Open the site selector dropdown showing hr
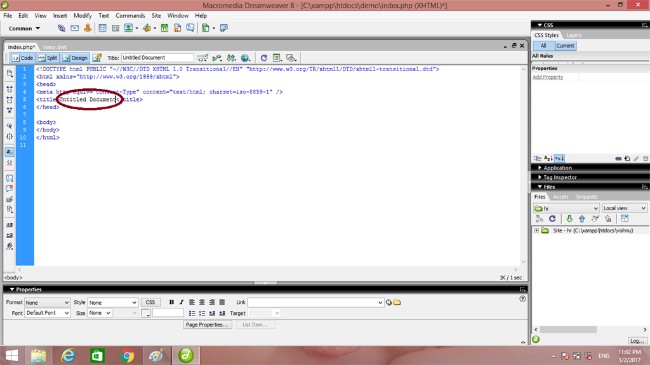This screenshot has height=365, width=650. (566, 208)
